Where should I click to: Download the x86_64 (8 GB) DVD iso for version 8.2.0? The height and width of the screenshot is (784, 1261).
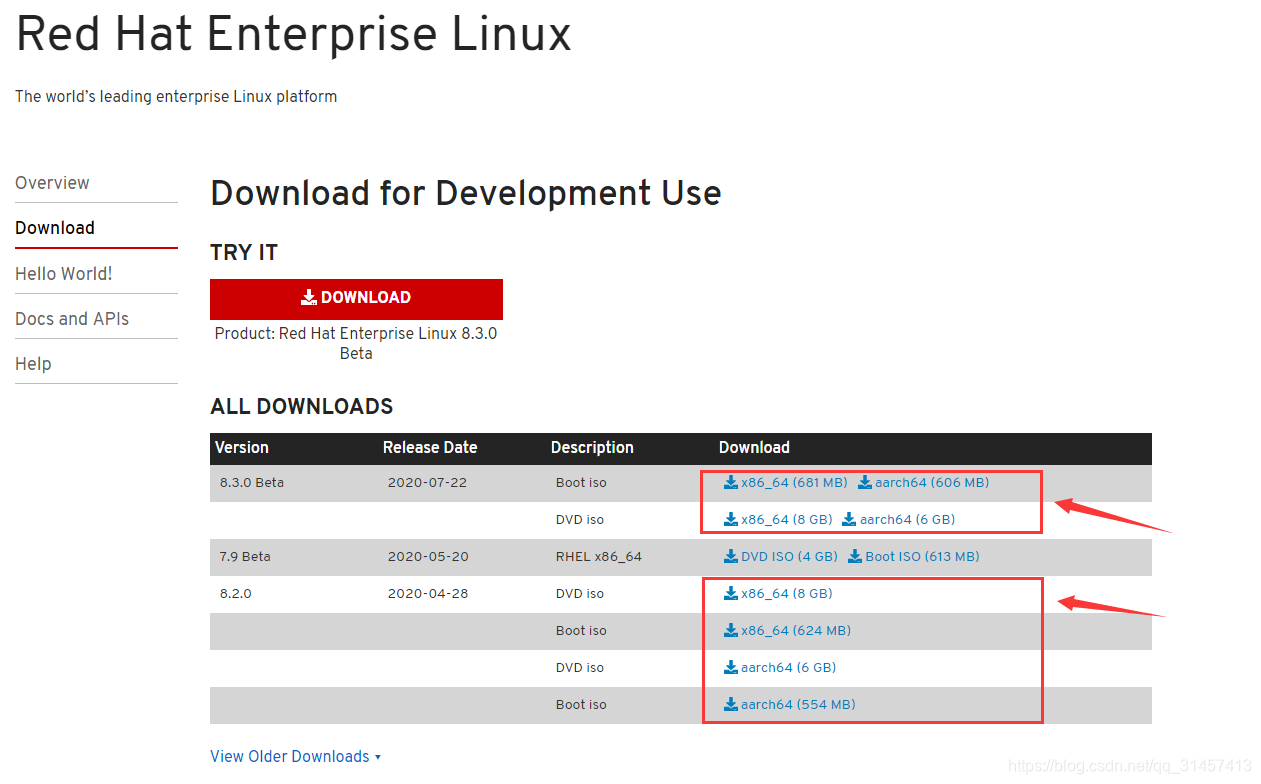click(780, 593)
